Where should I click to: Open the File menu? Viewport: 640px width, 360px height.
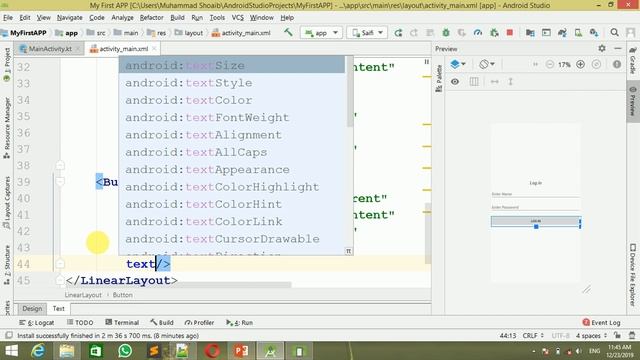[x=8, y=18]
